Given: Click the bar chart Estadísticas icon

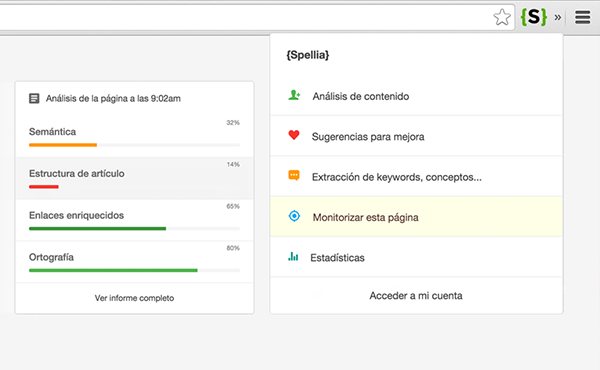Looking at the screenshot, I should pyautogui.click(x=293, y=256).
